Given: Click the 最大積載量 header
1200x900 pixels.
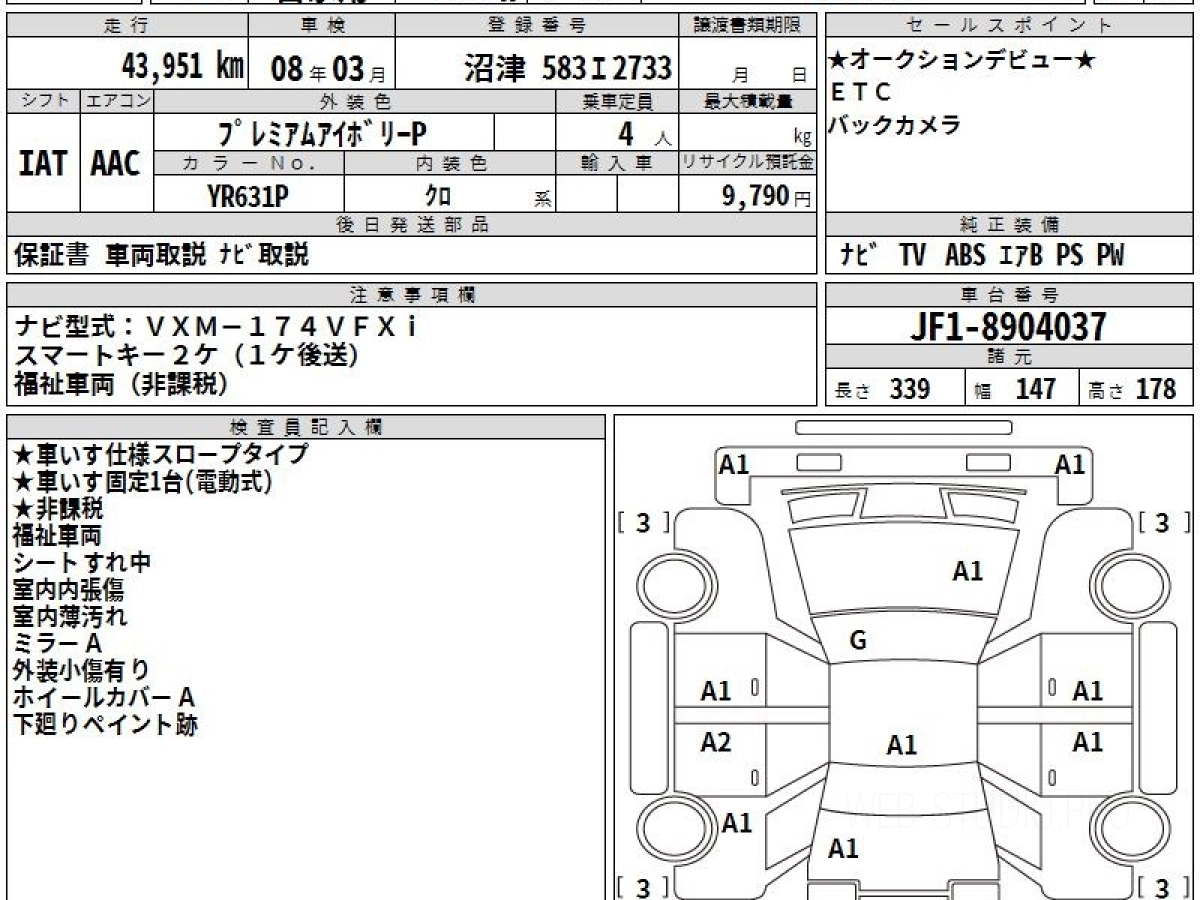Looking at the screenshot, I should tap(748, 101).
